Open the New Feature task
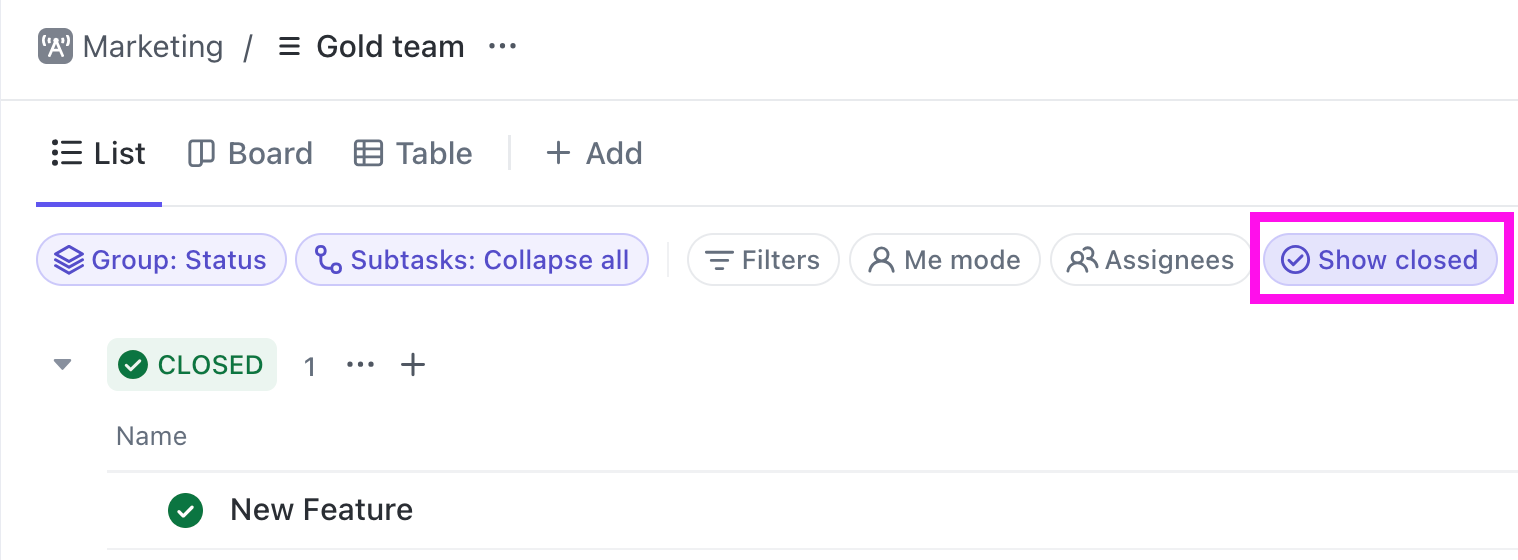 (x=321, y=510)
